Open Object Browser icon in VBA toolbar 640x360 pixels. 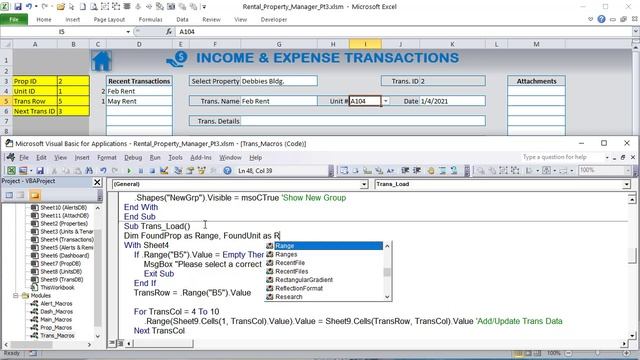coord(201,171)
